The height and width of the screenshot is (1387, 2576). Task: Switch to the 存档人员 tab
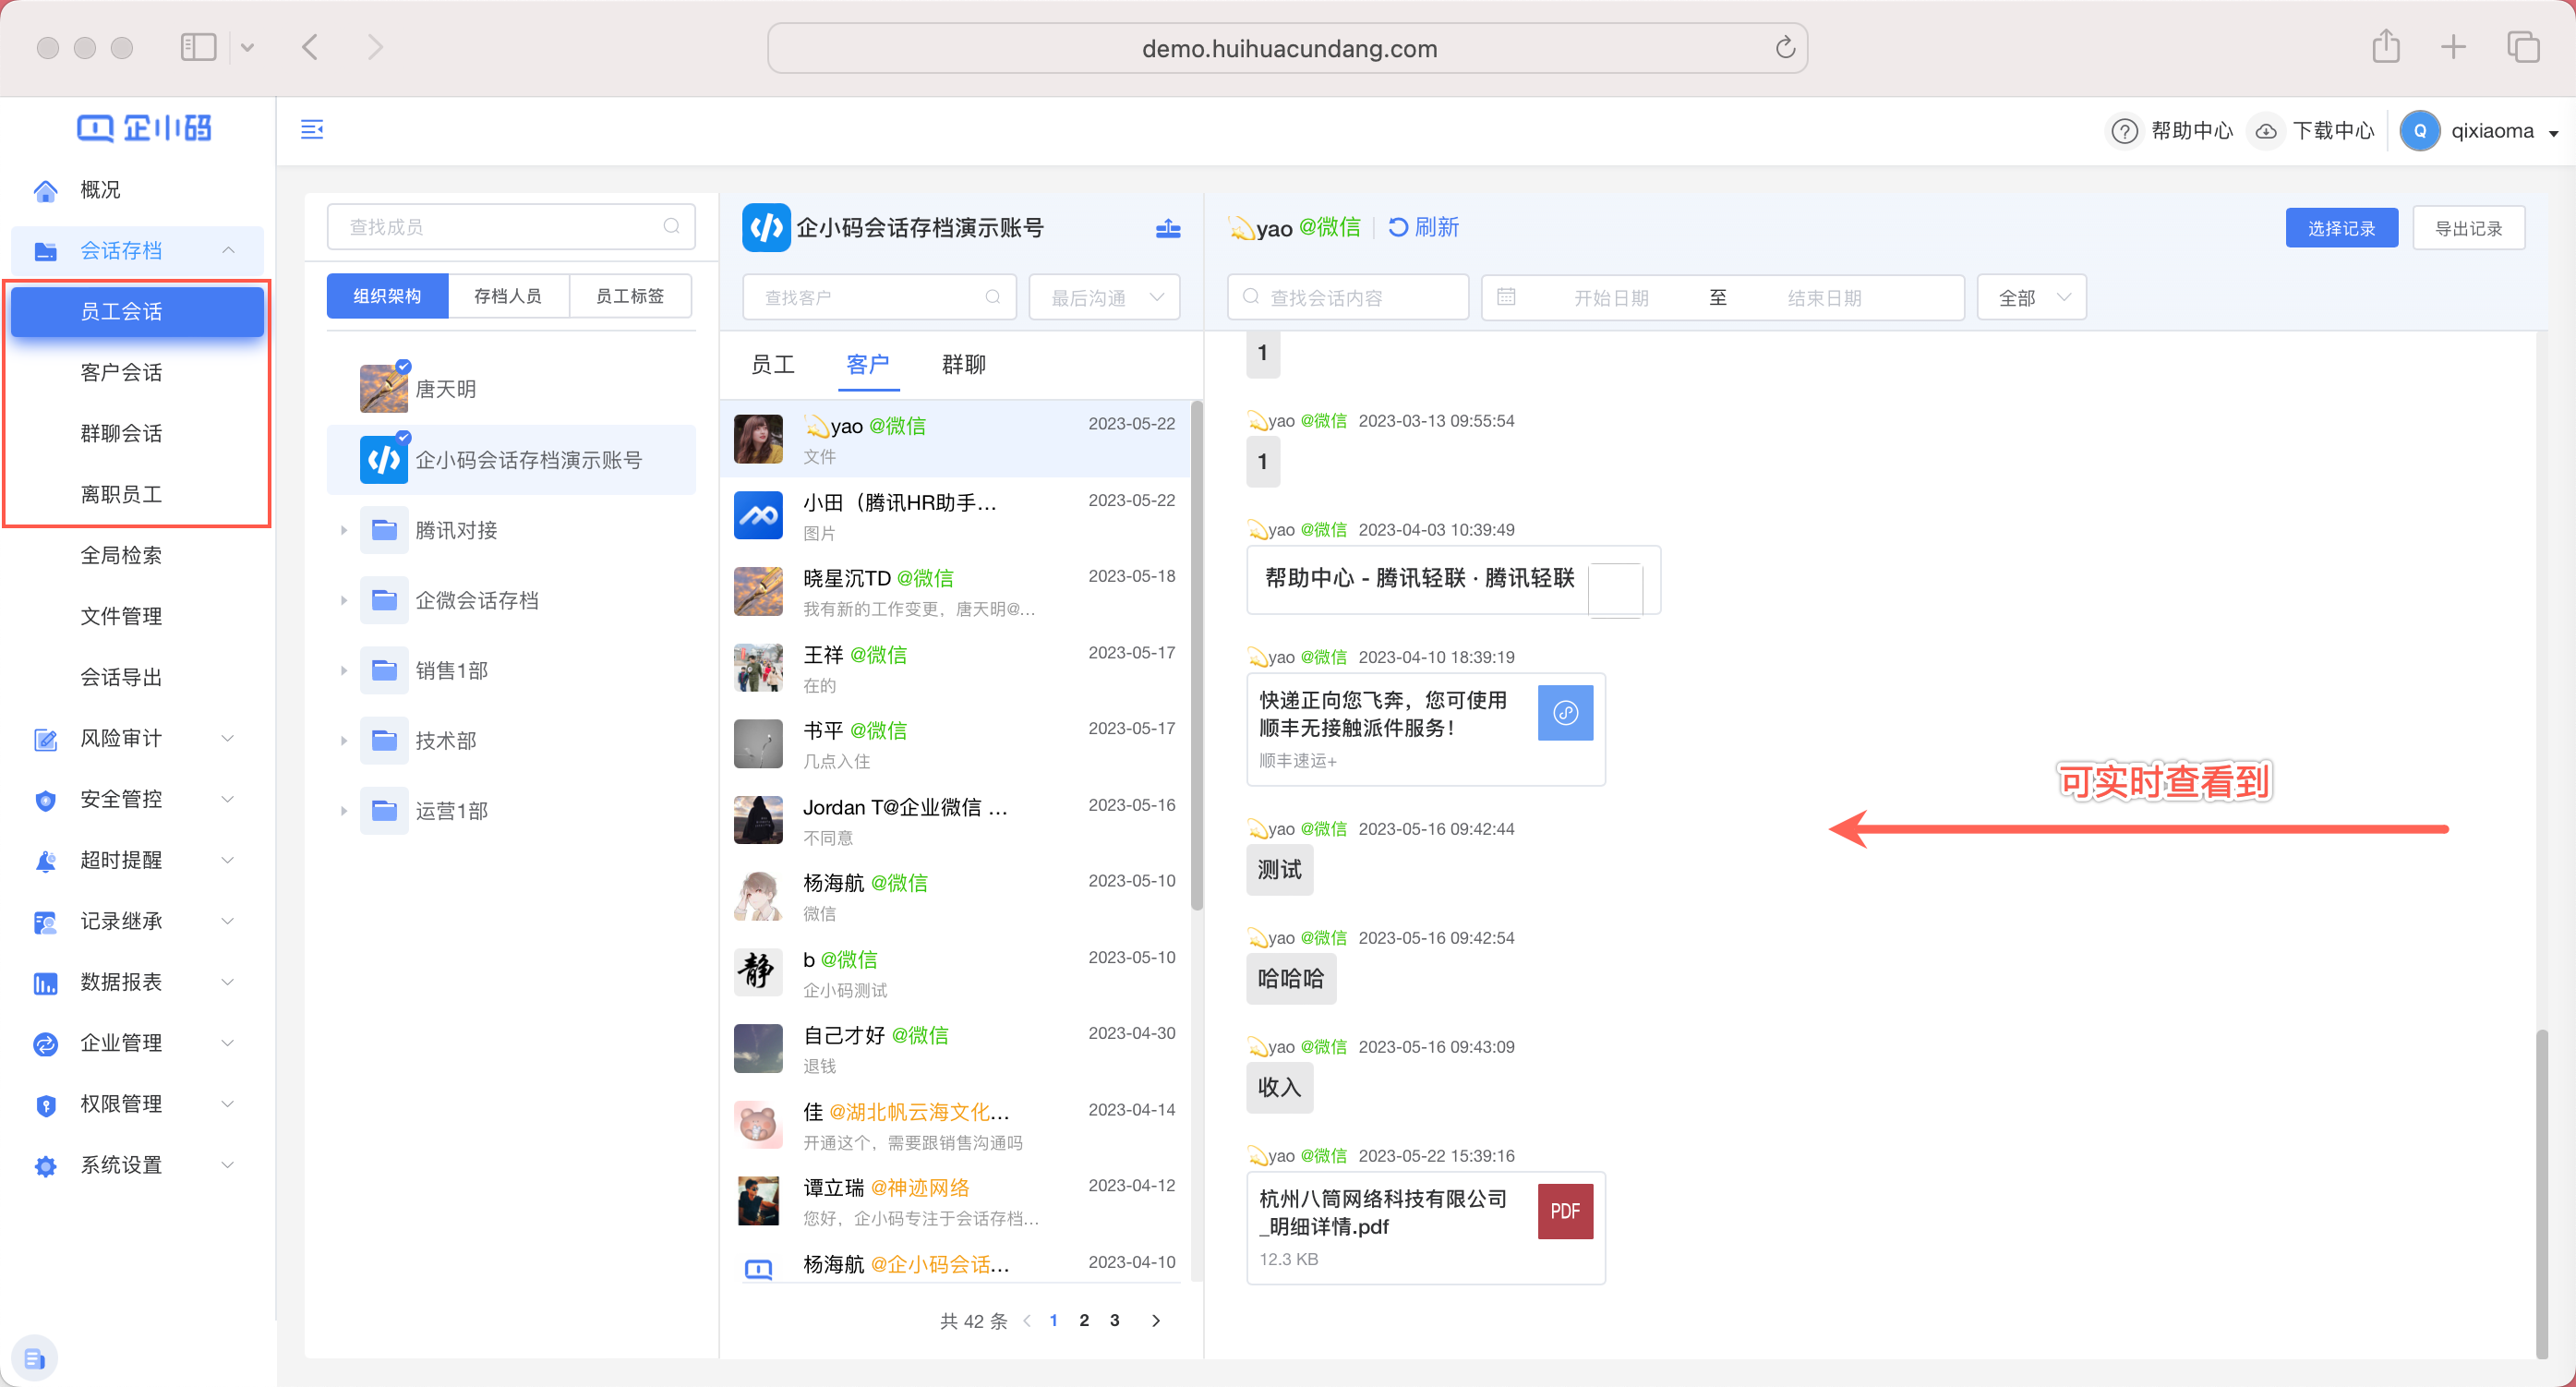click(x=508, y=296)
